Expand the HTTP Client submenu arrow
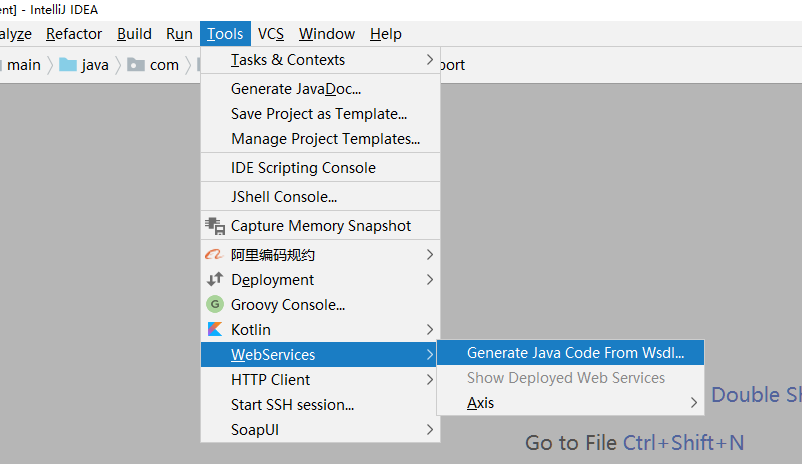 [430, 380]
